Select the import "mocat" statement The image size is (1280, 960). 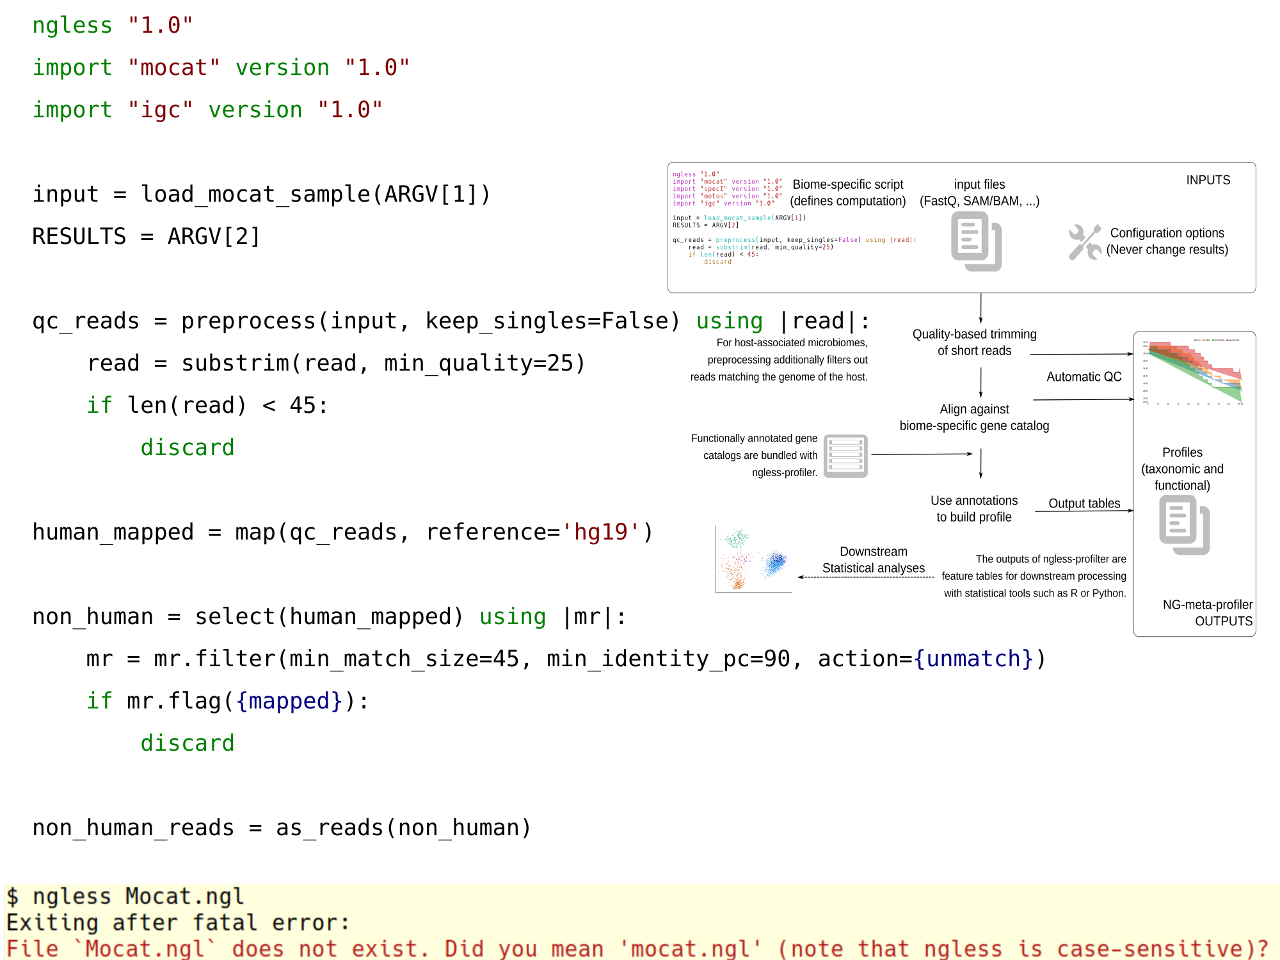[220, 67]
